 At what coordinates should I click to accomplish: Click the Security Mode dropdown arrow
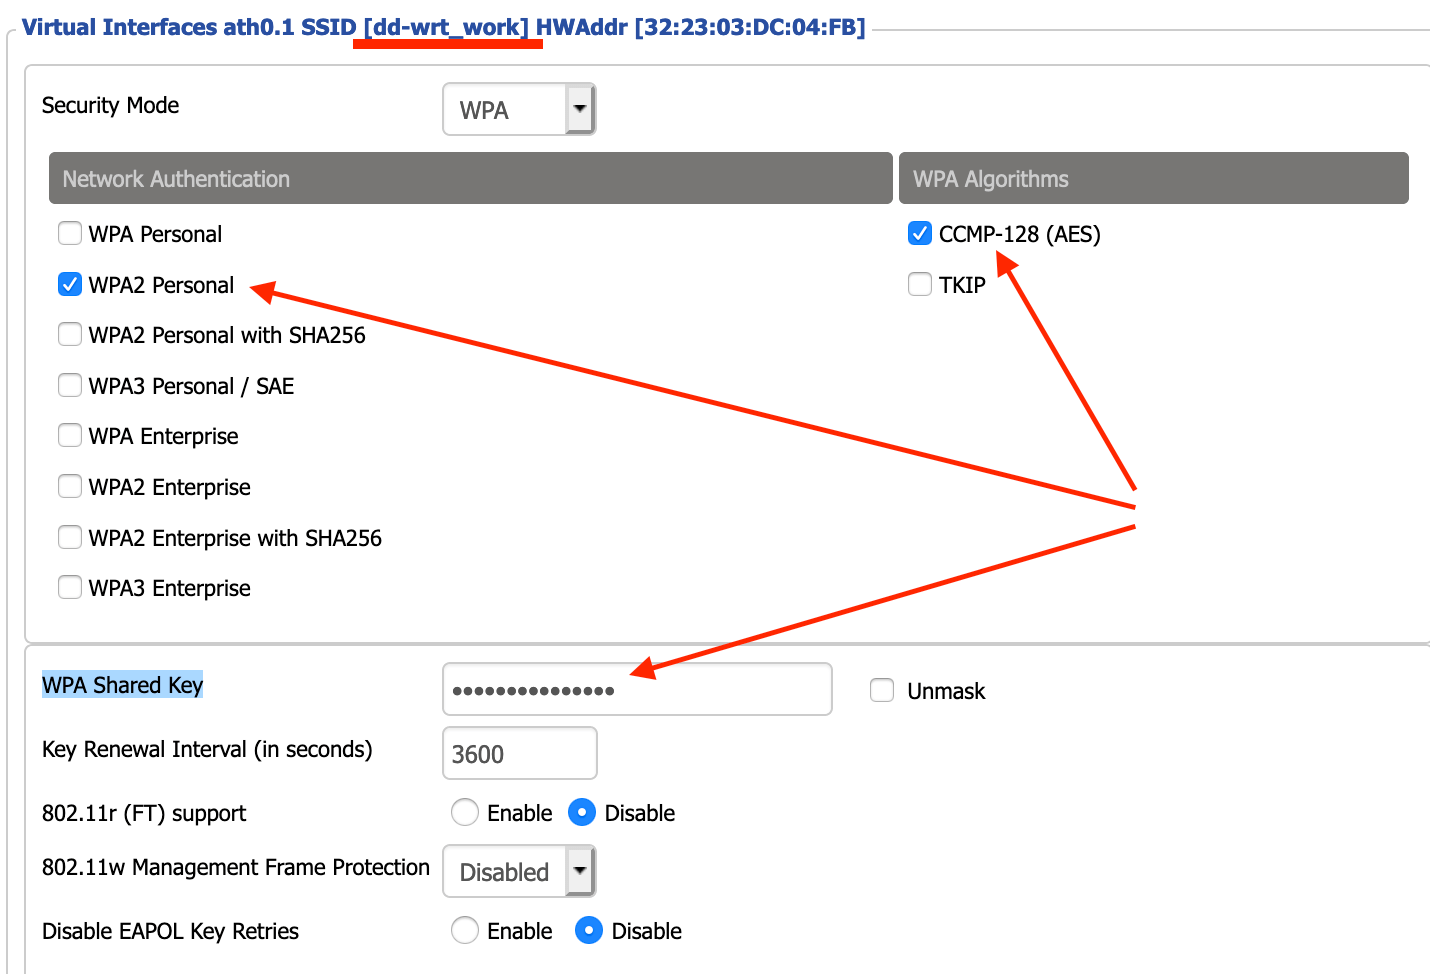tap(580, 110)
